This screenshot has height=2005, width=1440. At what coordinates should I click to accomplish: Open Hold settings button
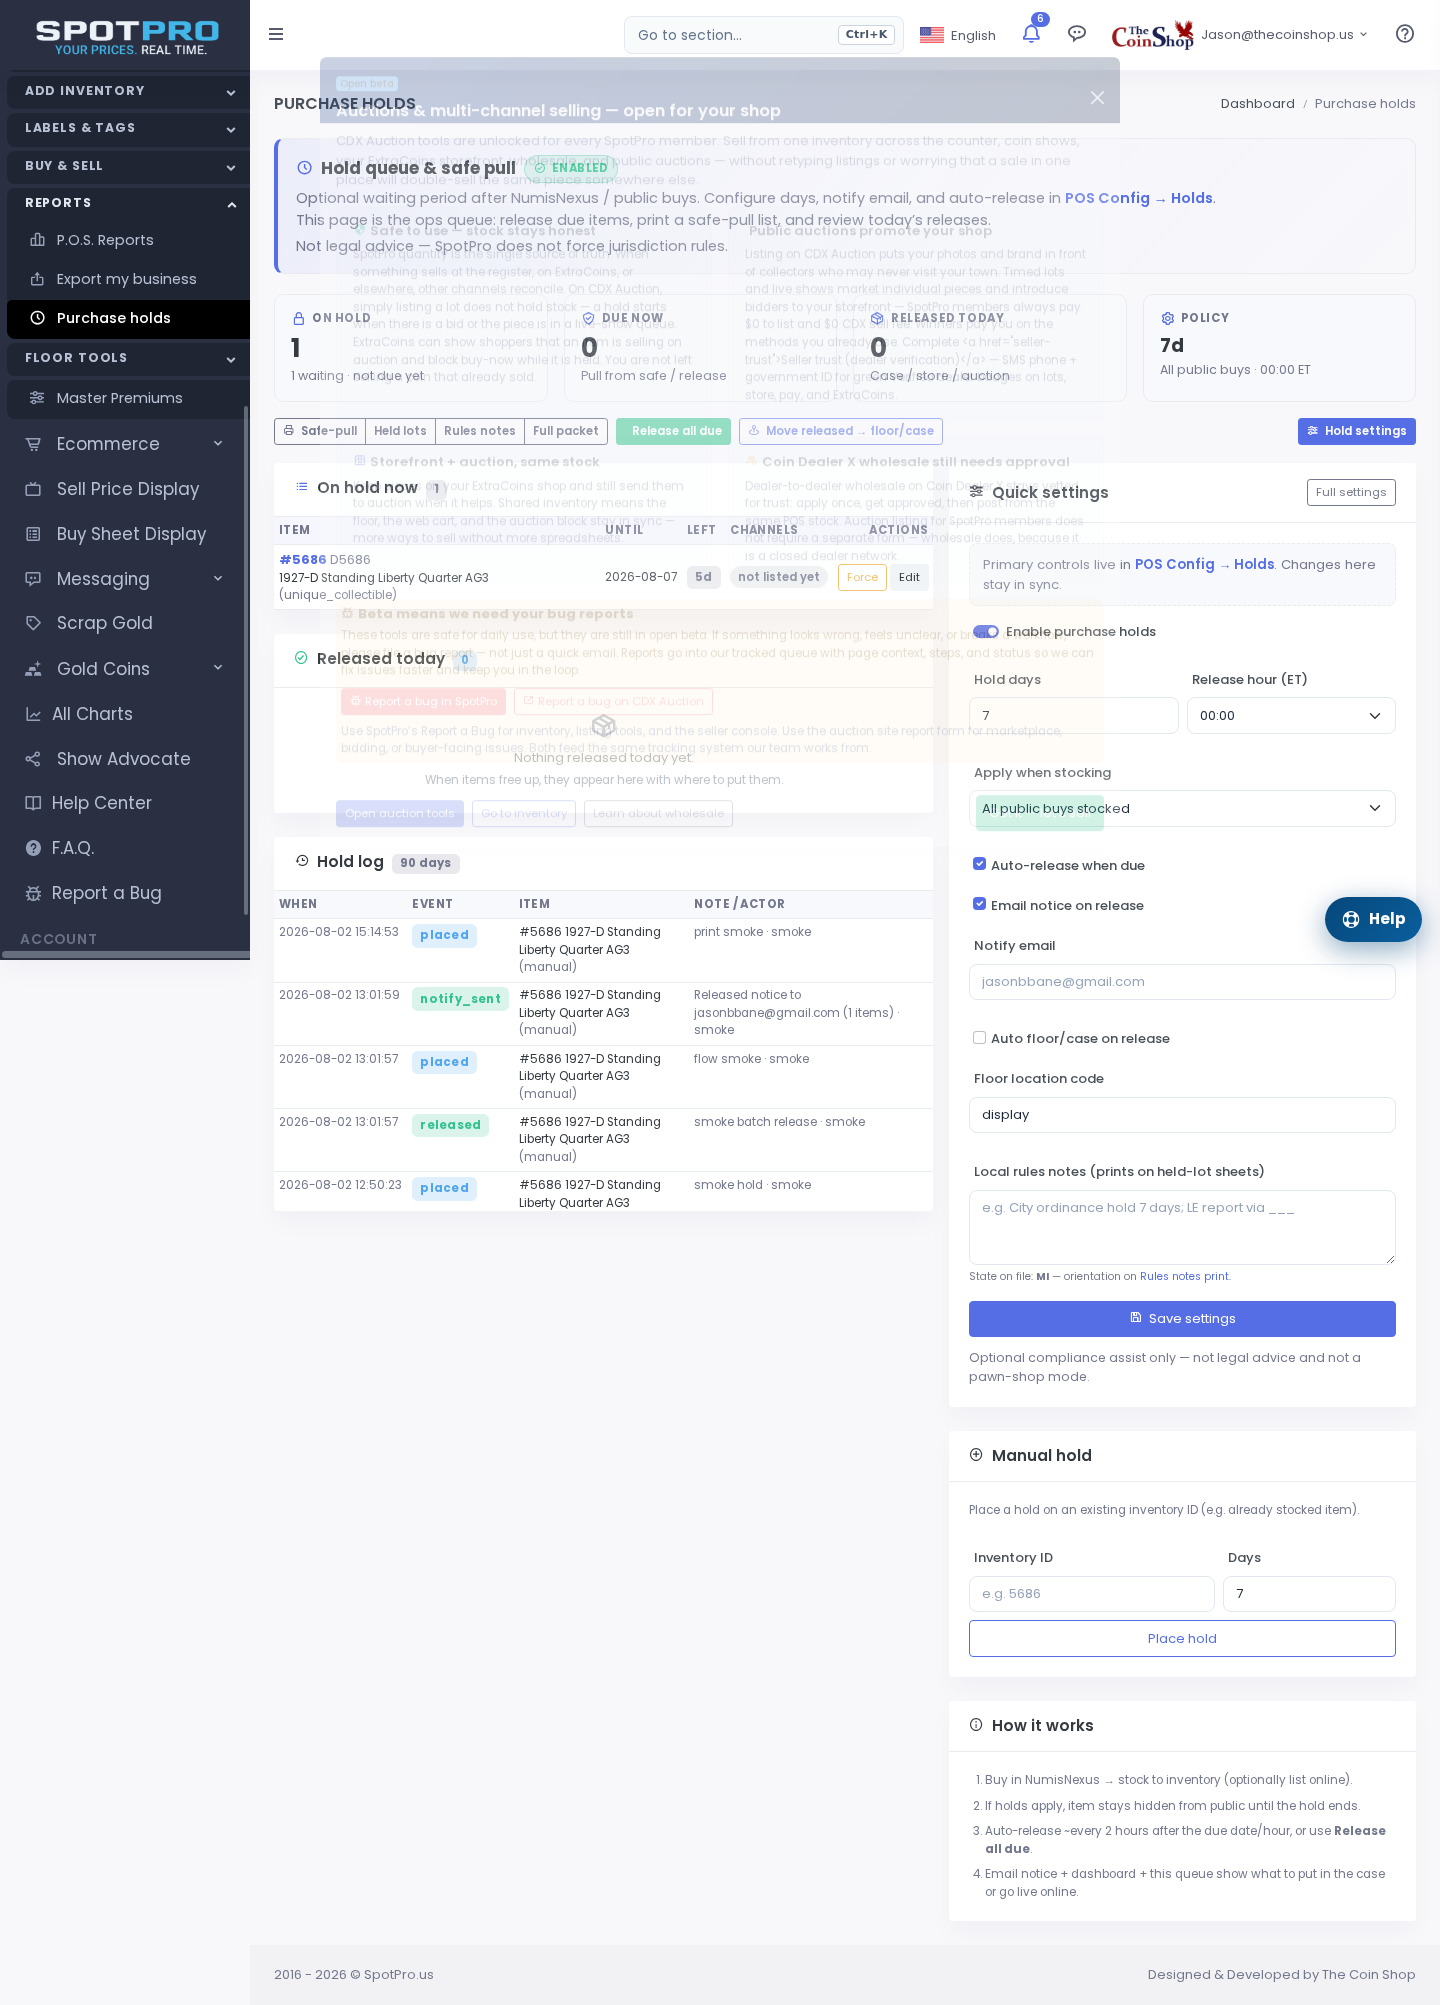point(1357,431)
